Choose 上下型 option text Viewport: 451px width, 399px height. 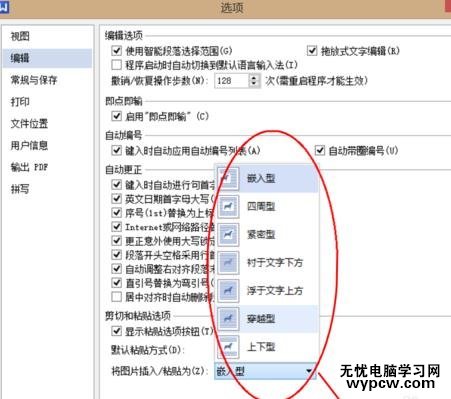point(261,347)
